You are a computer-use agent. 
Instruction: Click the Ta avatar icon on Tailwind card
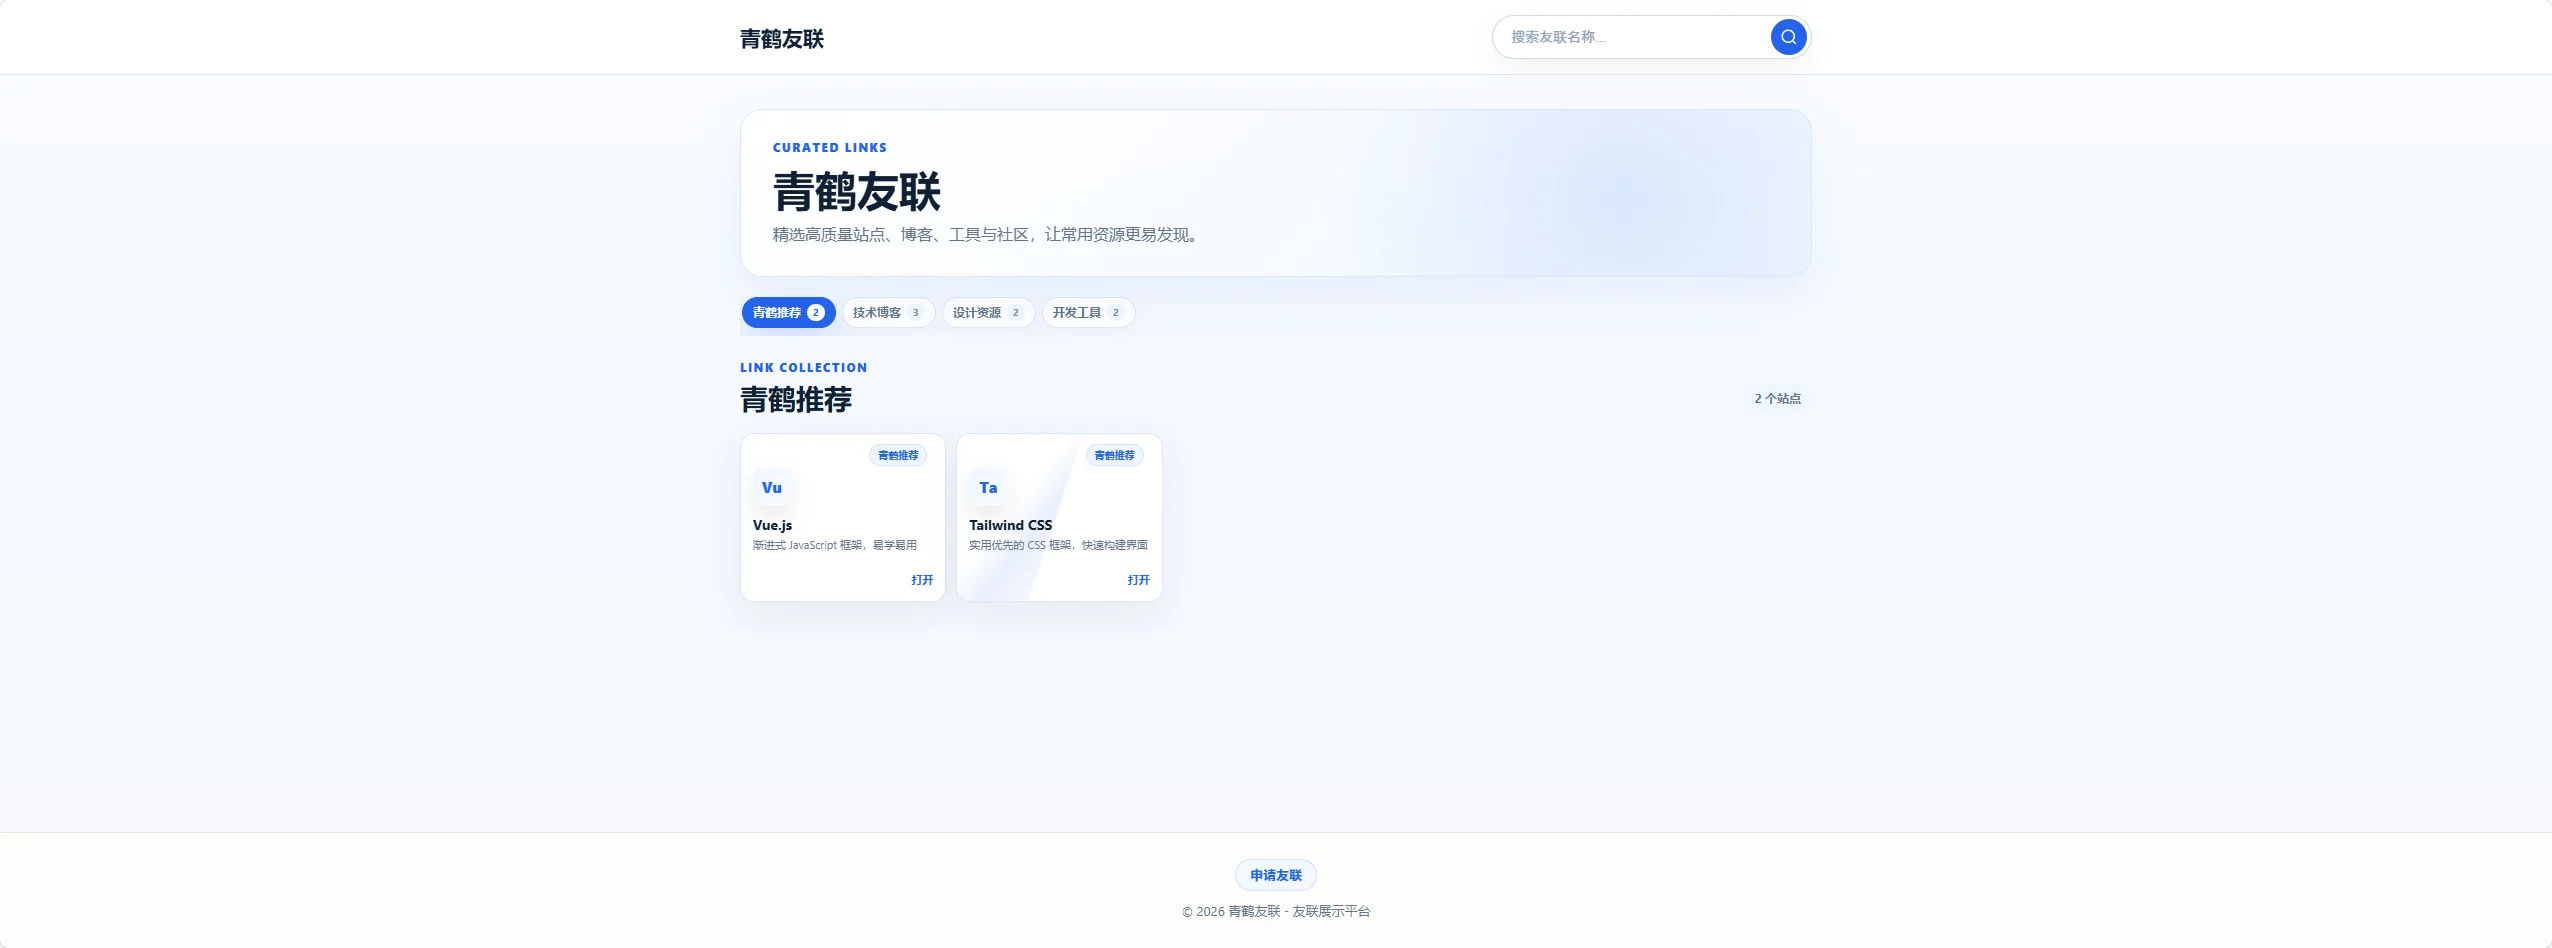click(988, 488)
